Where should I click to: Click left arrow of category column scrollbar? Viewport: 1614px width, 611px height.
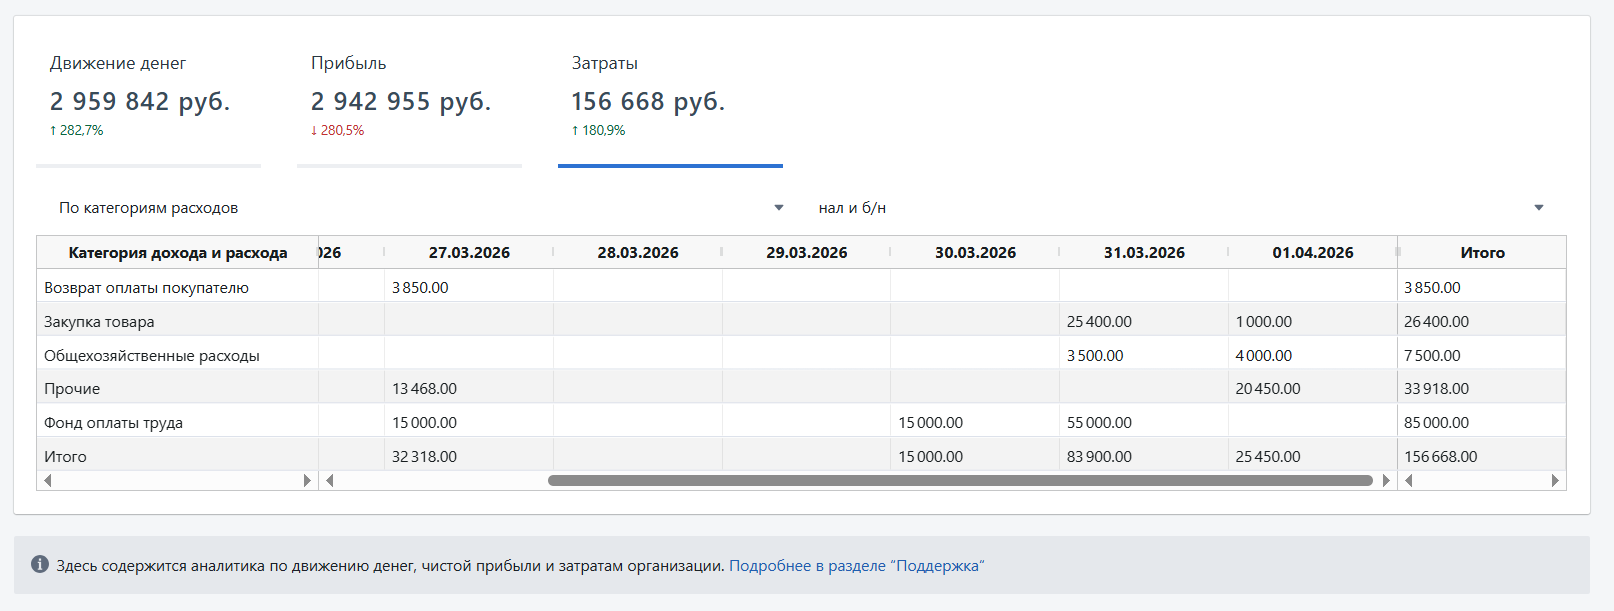(47, 481)
